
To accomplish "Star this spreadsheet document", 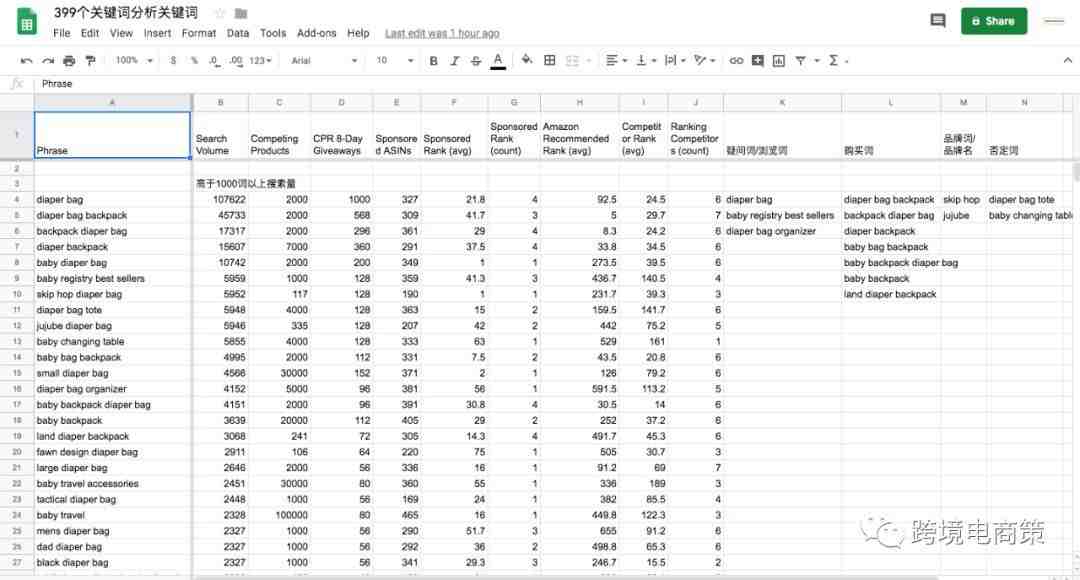I will coord(217,14).
